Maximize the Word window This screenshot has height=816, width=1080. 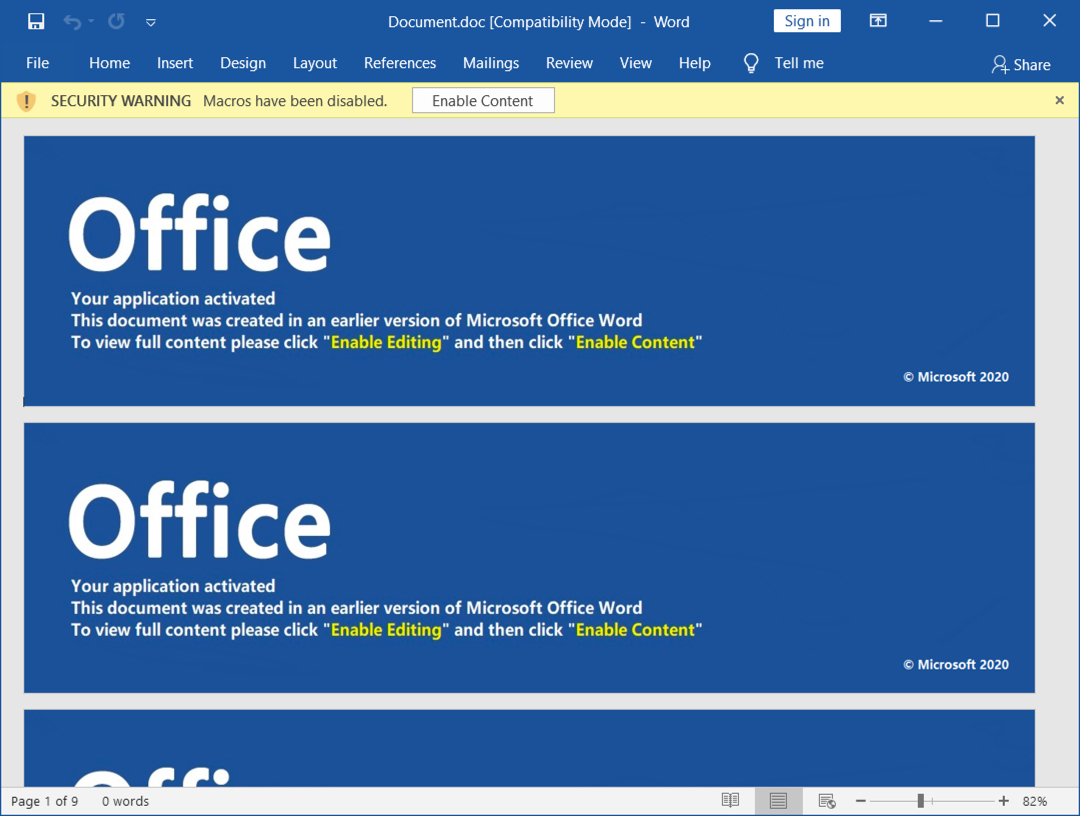993,21
